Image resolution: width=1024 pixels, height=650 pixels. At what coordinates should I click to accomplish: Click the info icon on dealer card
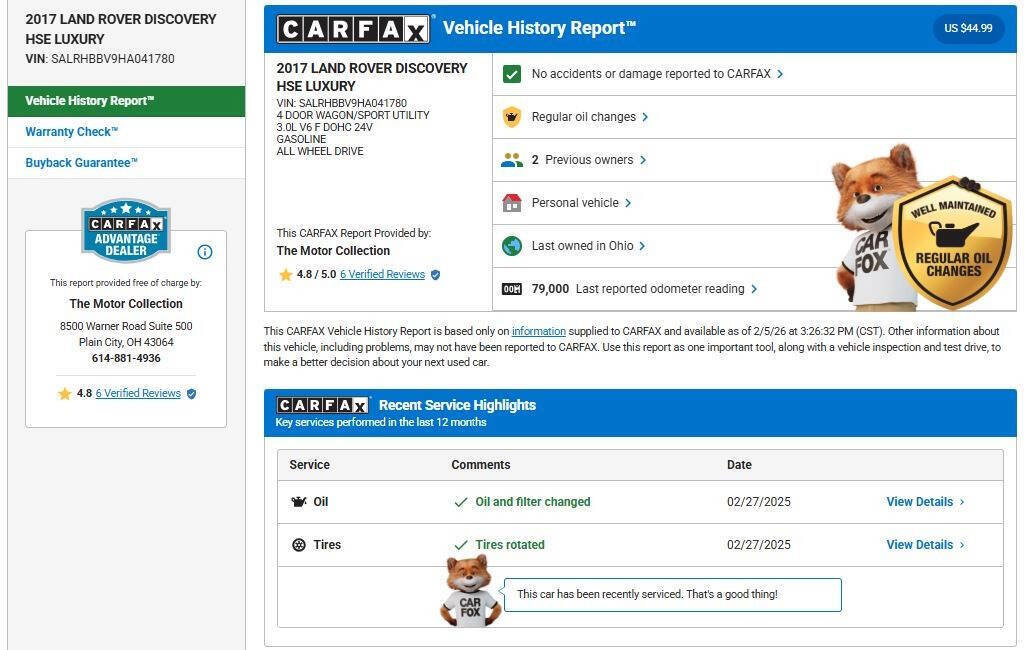[205, 252]
